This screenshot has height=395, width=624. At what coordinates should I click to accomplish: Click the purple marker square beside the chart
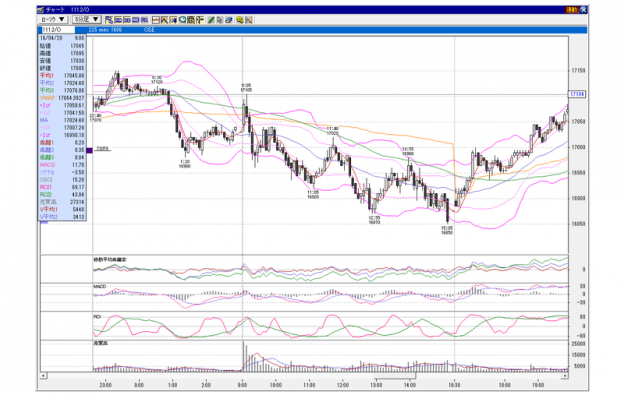tap(89, 150)
